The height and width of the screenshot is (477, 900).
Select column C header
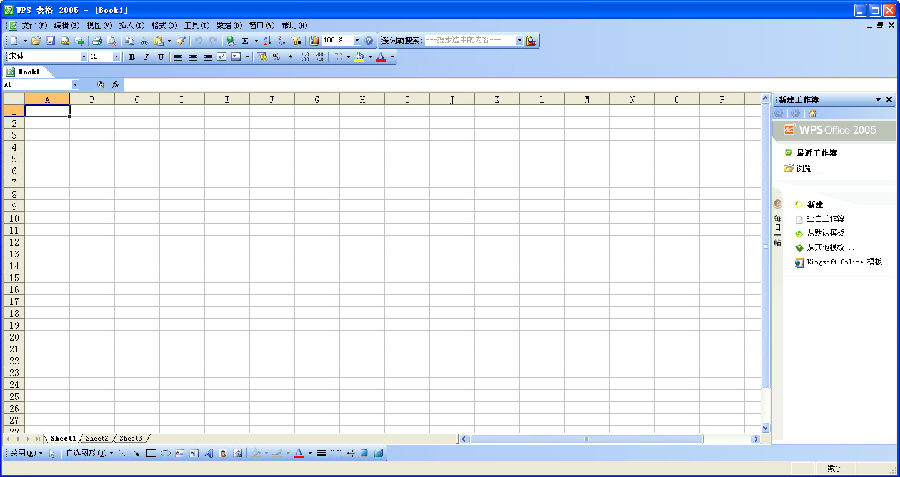point(137,99)
